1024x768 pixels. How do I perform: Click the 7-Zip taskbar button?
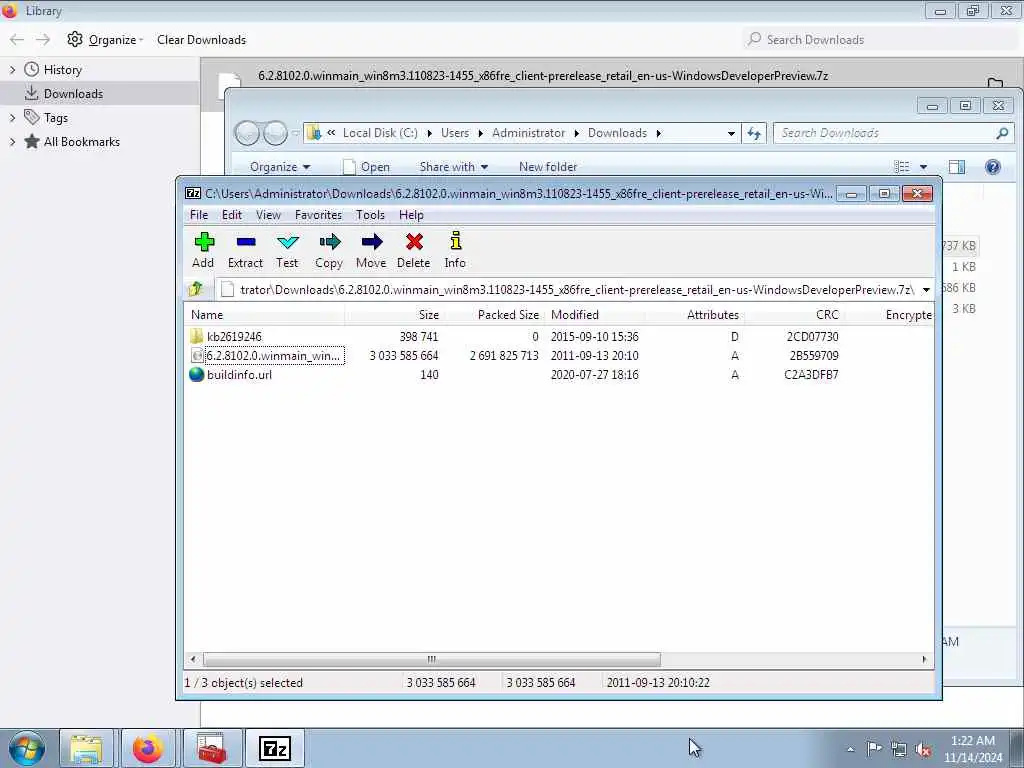click(274, 748)
